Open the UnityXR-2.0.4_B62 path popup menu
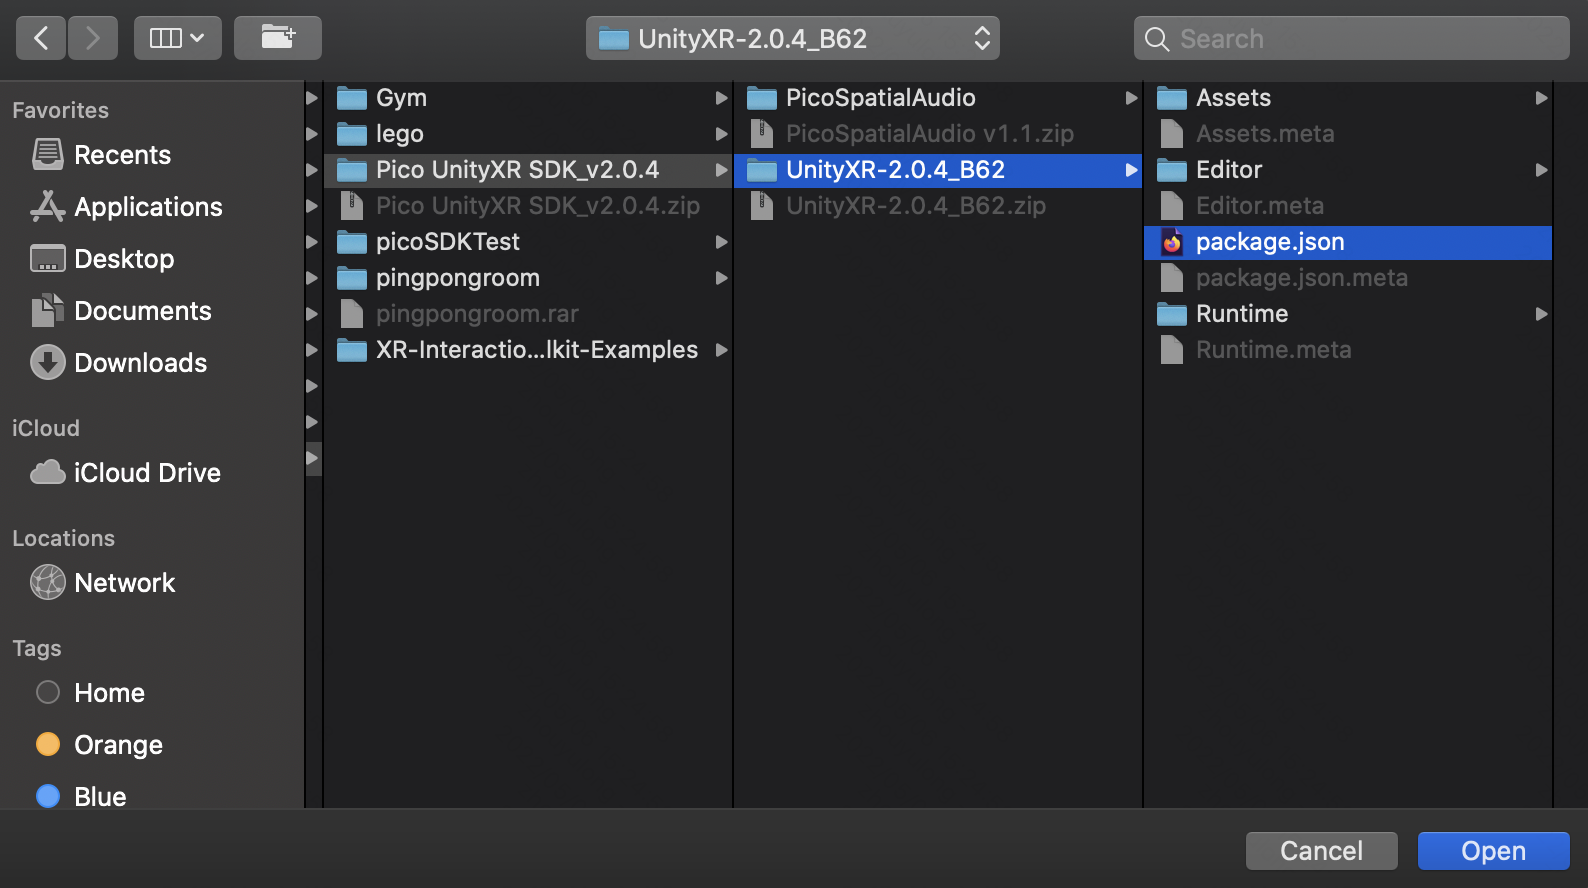 pos(793,39)
